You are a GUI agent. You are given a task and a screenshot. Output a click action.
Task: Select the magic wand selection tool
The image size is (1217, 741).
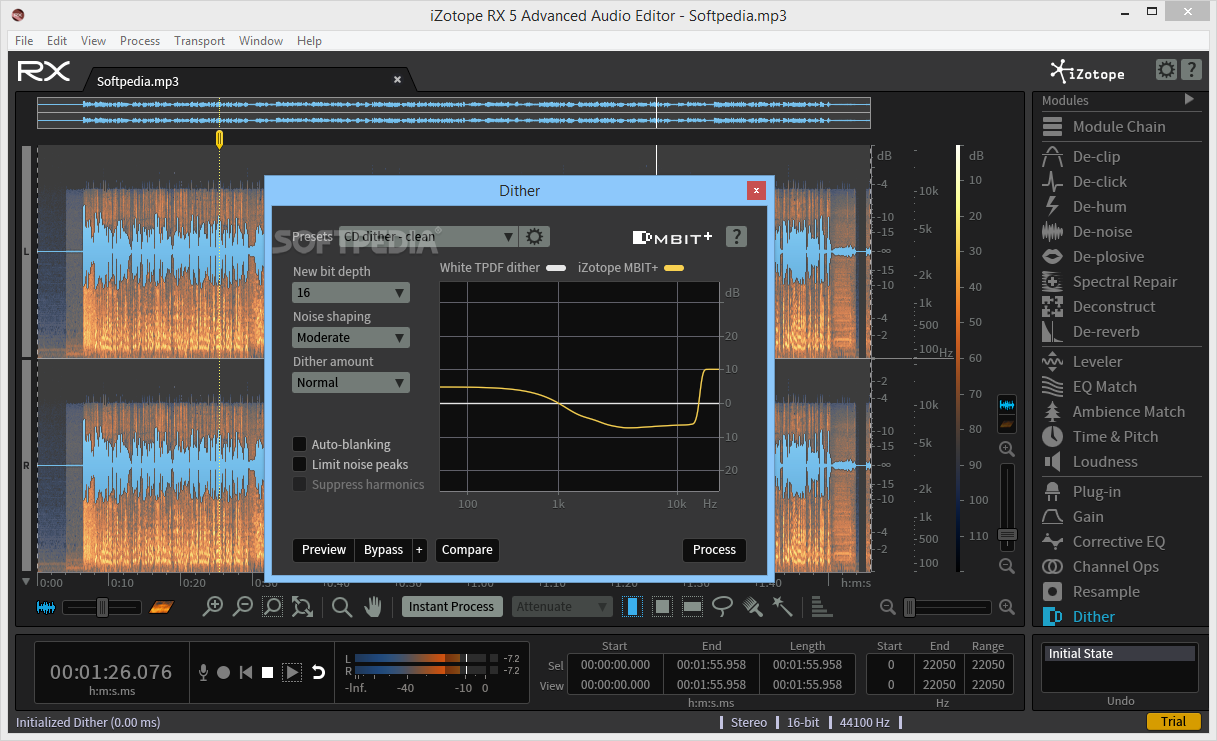pos(782,606)
